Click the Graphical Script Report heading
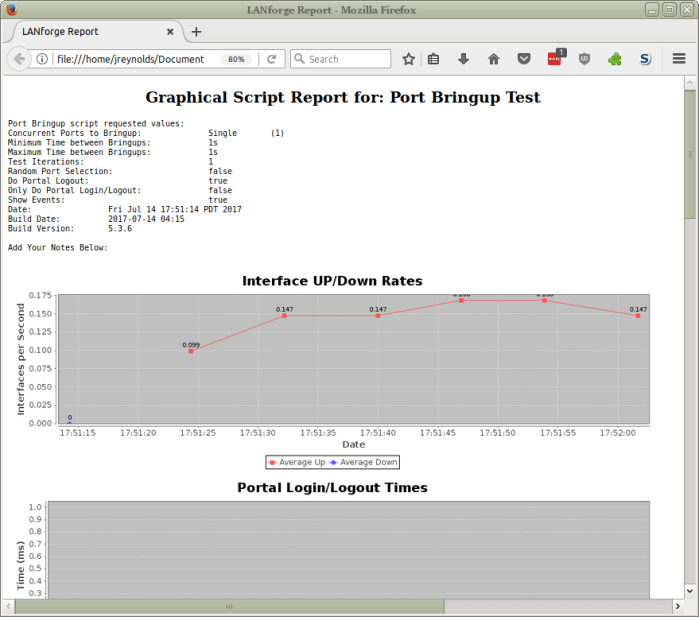The width and height of the screenshot is (699, 617). (343, 97)
